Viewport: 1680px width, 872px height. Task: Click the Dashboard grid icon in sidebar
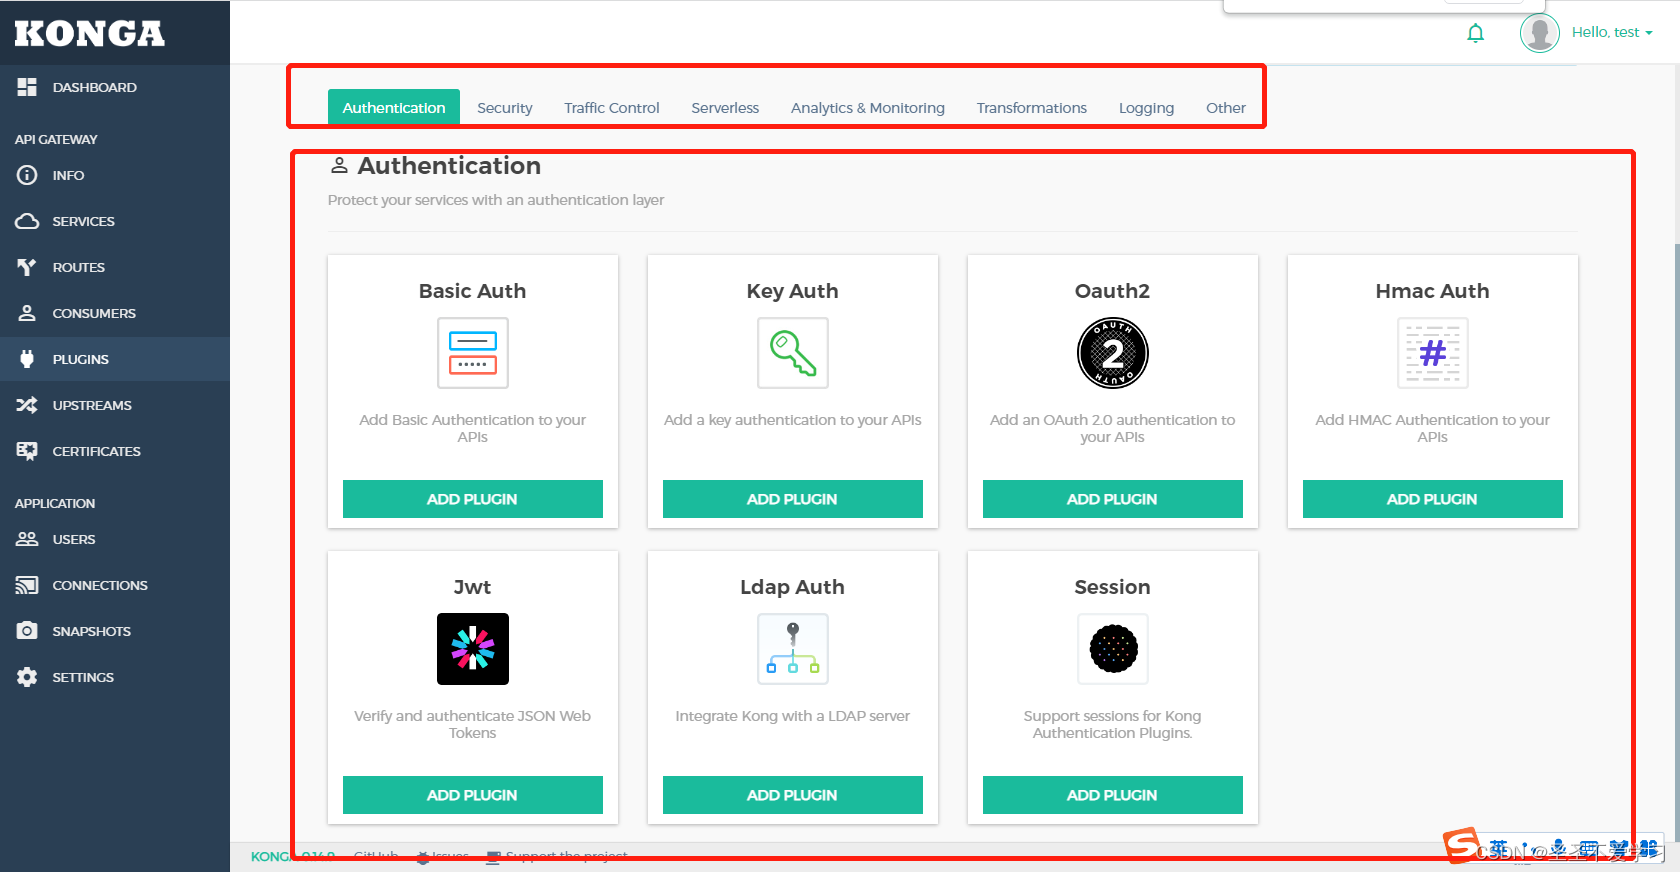pos(27,87)
